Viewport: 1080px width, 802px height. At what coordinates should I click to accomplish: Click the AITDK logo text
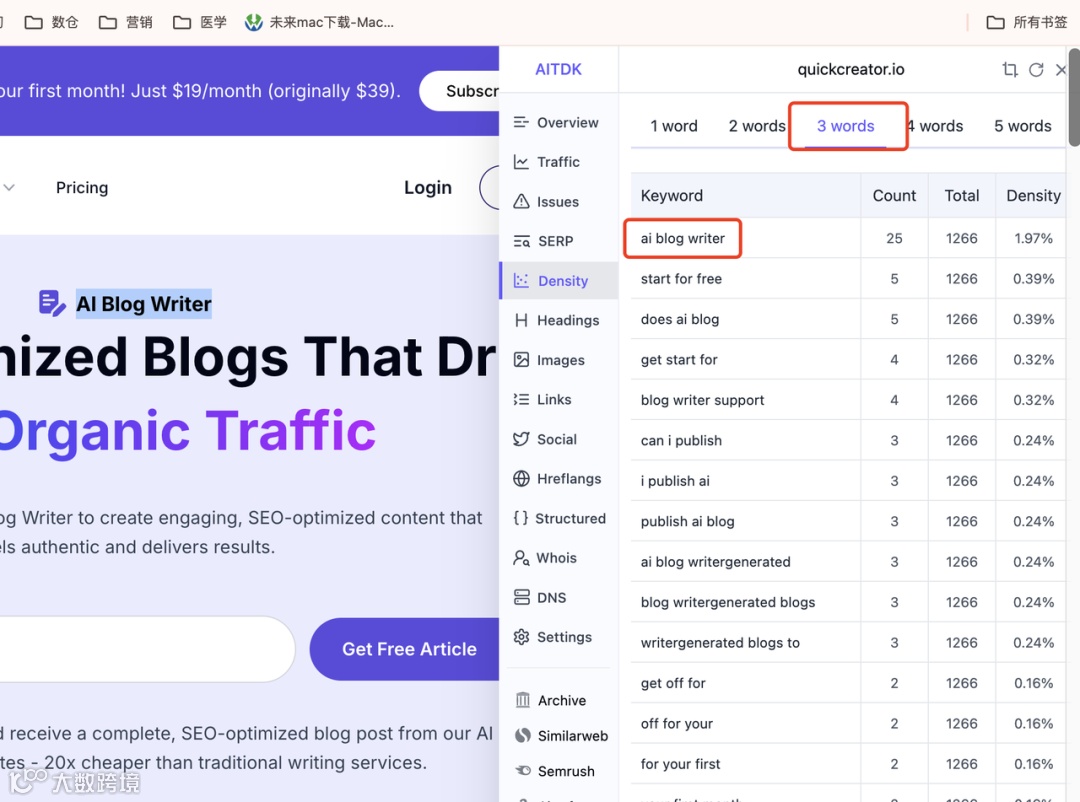[559, 70]
